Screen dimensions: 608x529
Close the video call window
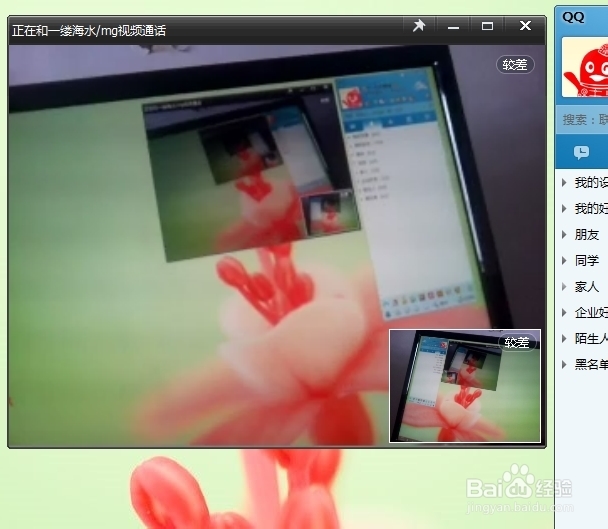[x=525, y=26]
